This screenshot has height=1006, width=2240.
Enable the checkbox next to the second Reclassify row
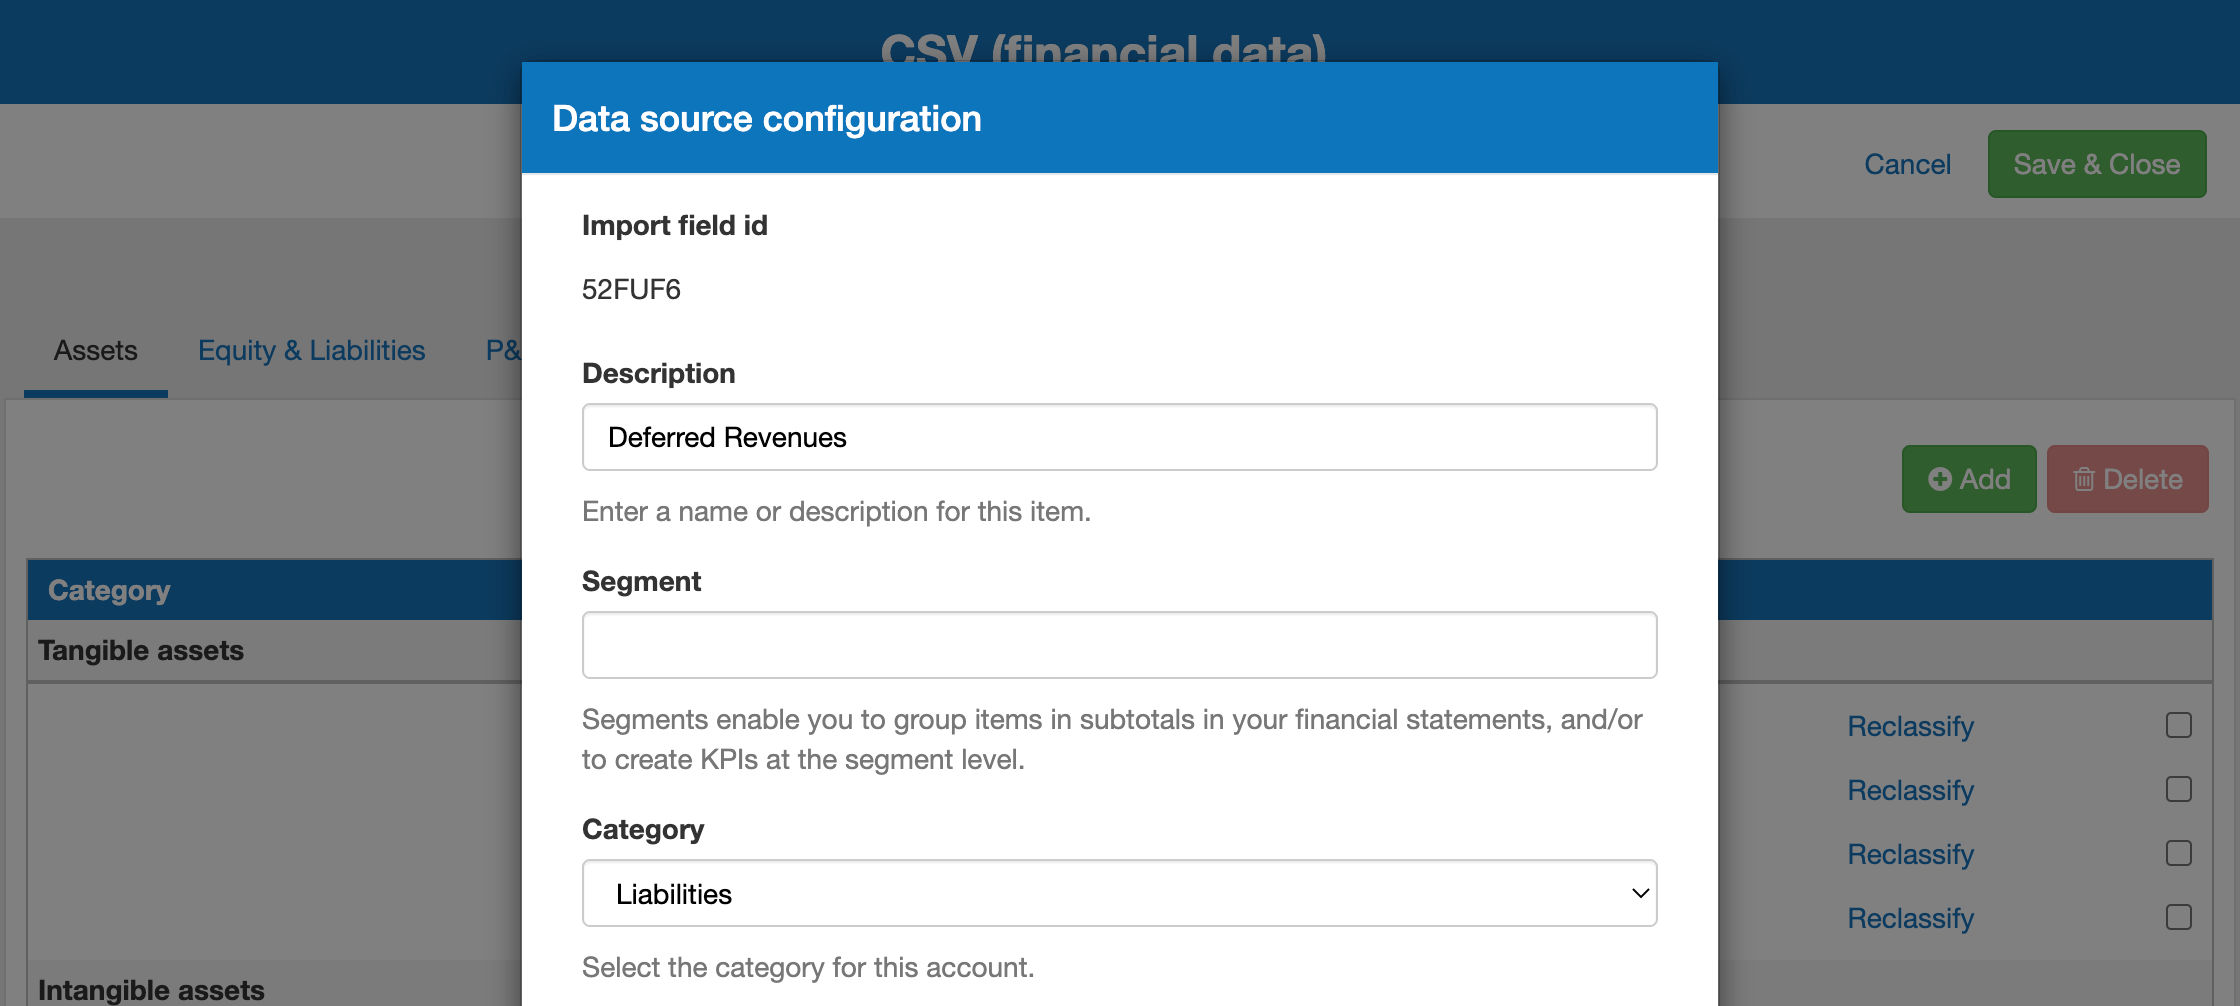(2178, 789)
